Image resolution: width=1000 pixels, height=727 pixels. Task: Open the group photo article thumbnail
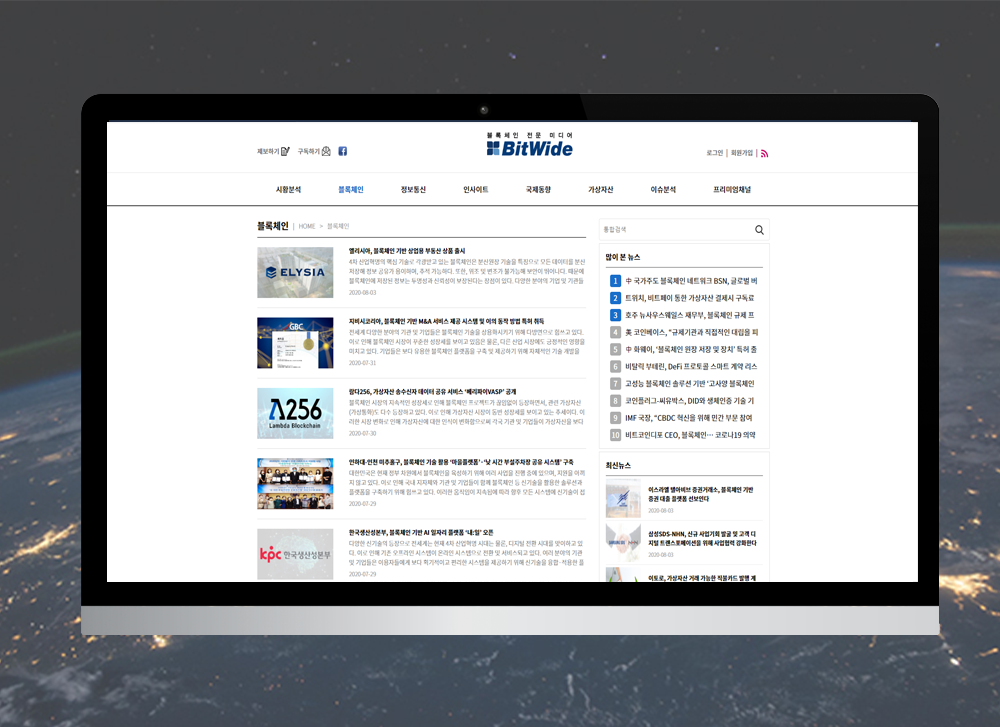[295, 483]
